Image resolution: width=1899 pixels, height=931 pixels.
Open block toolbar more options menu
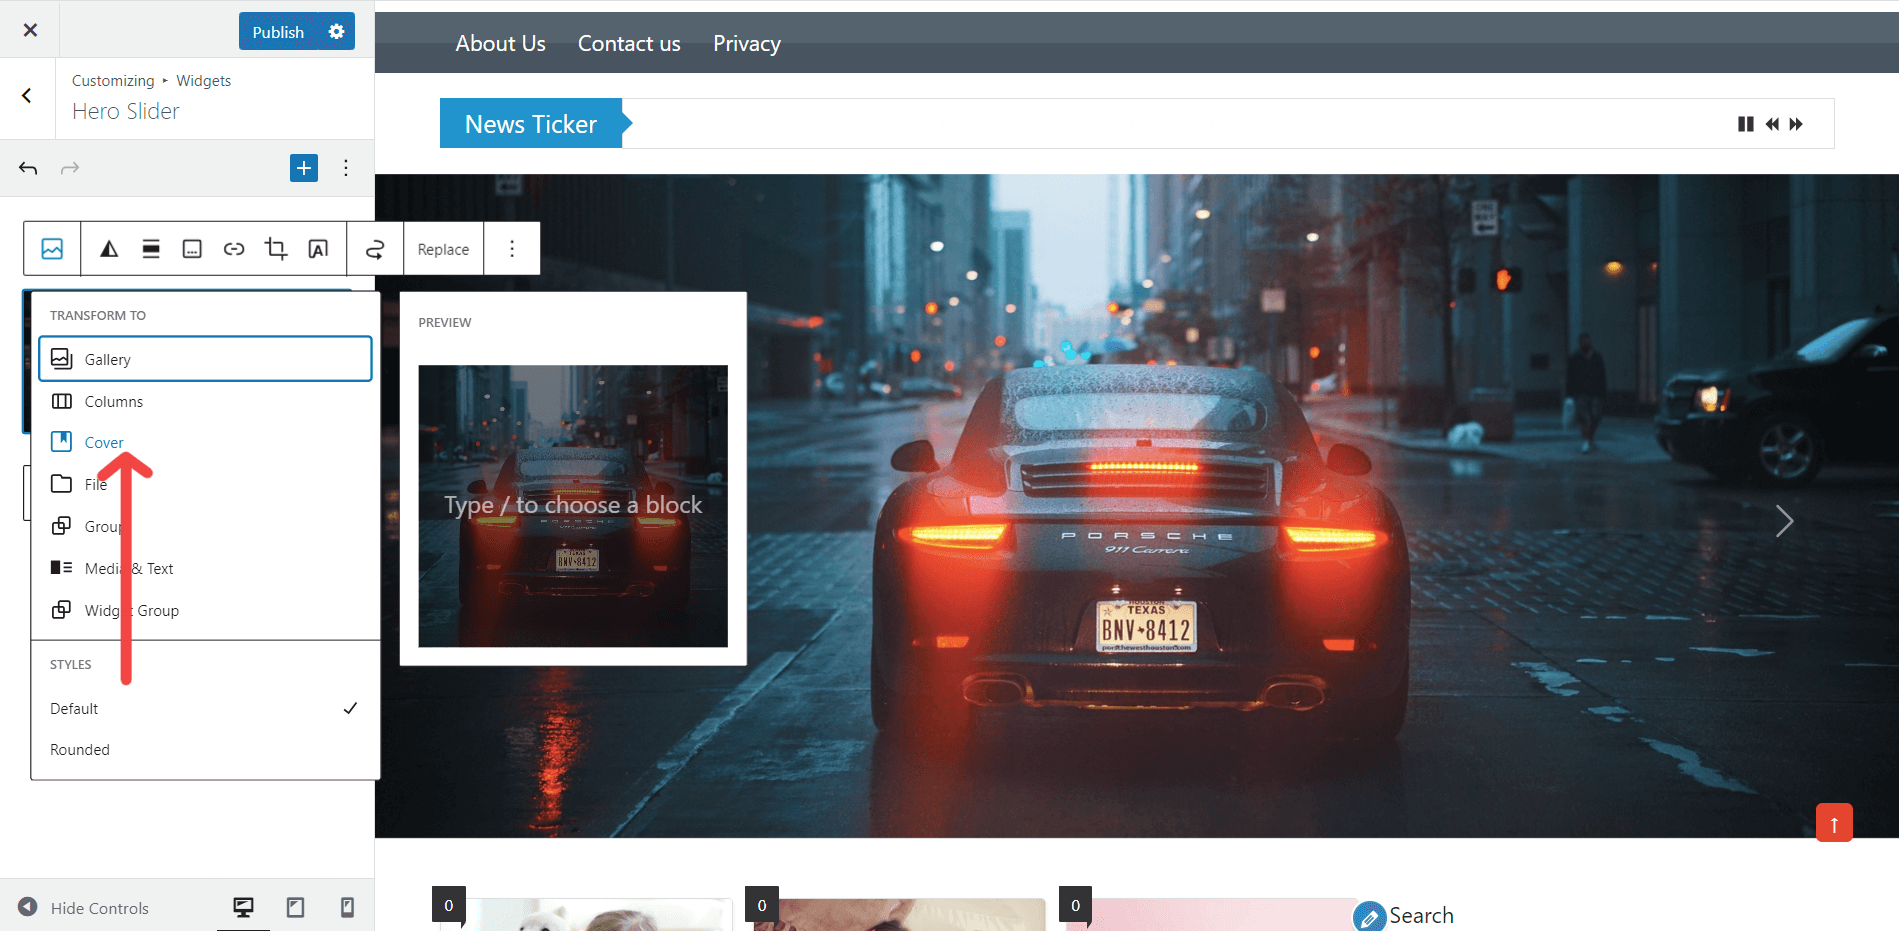512,249
